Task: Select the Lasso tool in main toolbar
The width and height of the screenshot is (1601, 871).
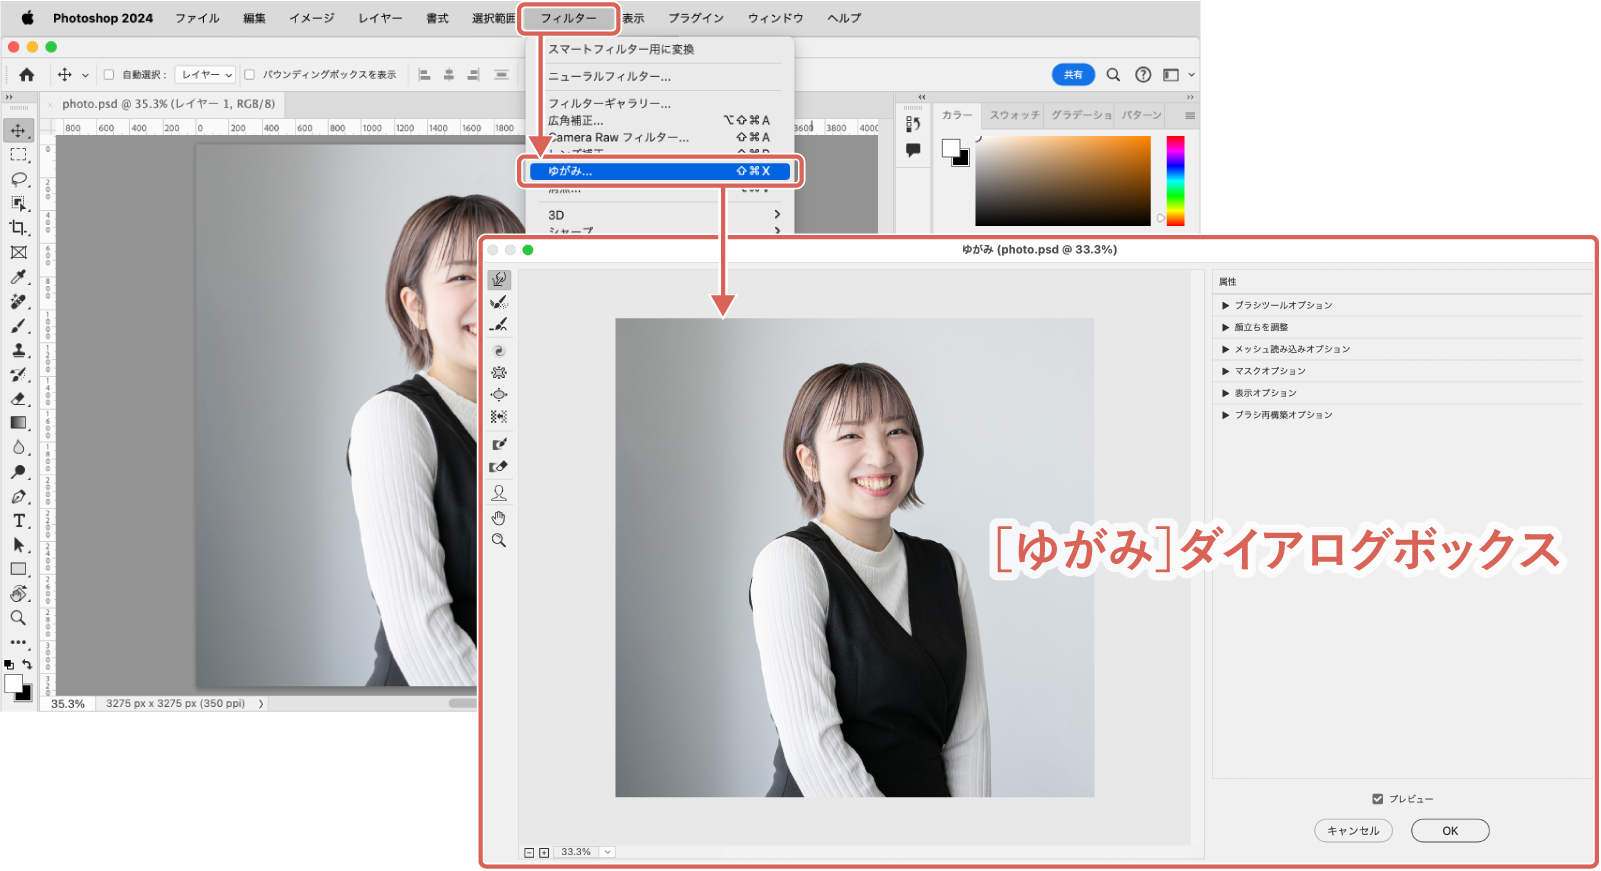Action: click(x=19, y=179)
